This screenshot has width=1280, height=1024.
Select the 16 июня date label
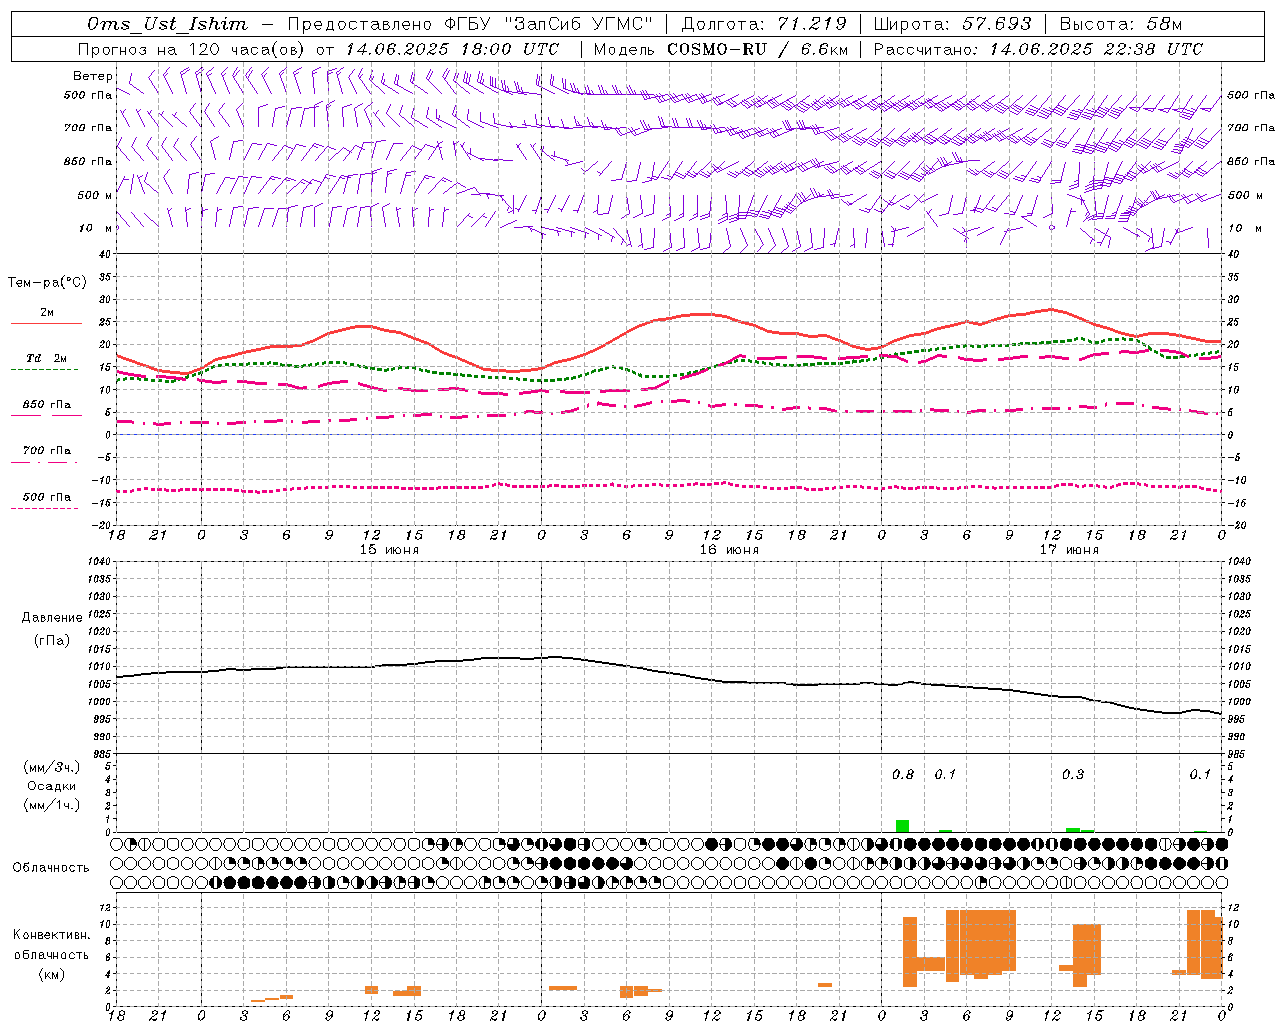coord(729,550)
